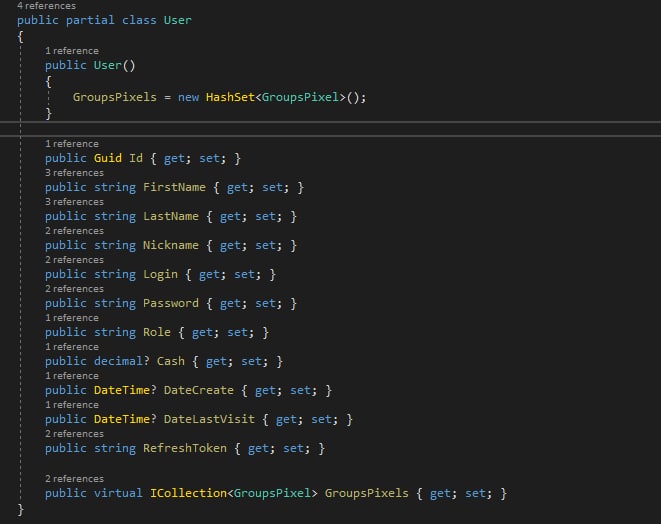
Task: Click GroupsPixel inside the ICollection generic argument
Action: click(272, 493)
